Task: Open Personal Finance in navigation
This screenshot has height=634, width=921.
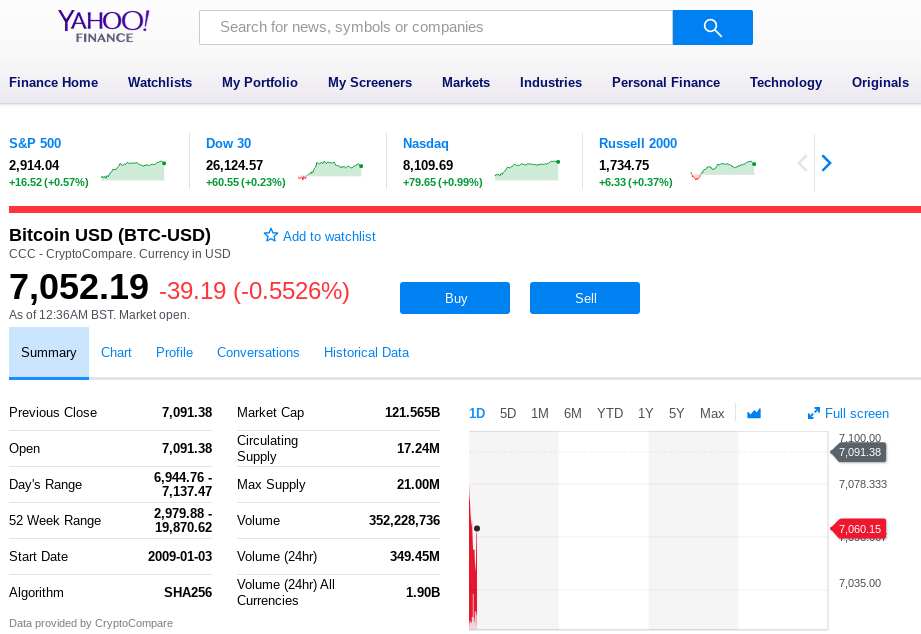Action: tap(666, 82)
